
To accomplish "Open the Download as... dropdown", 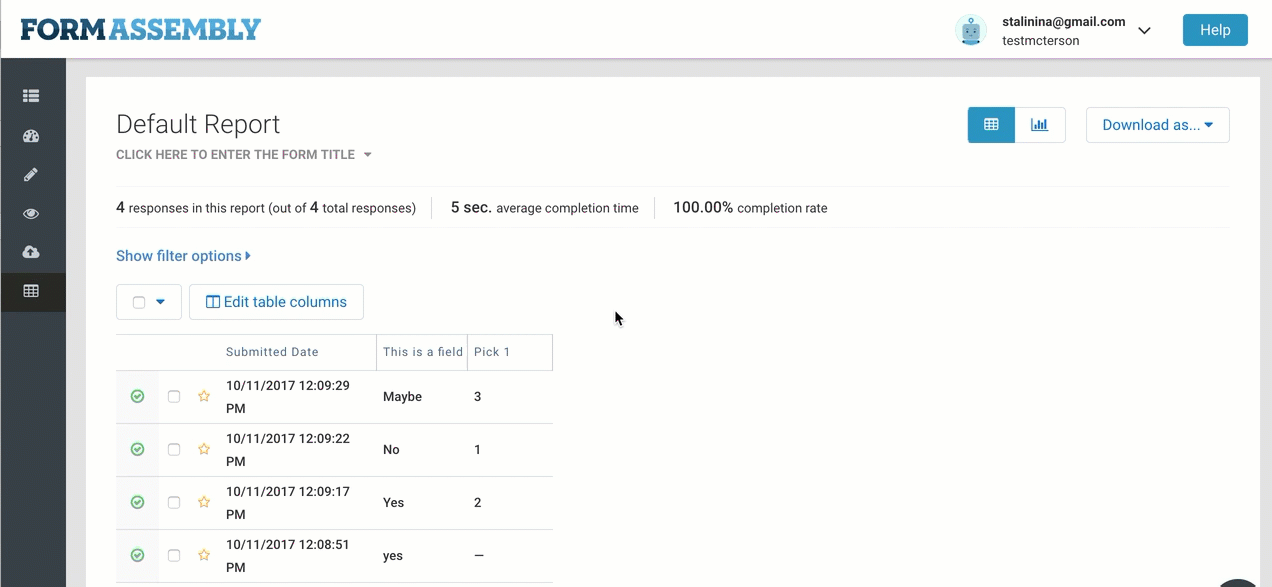I will coord(1158,125).
